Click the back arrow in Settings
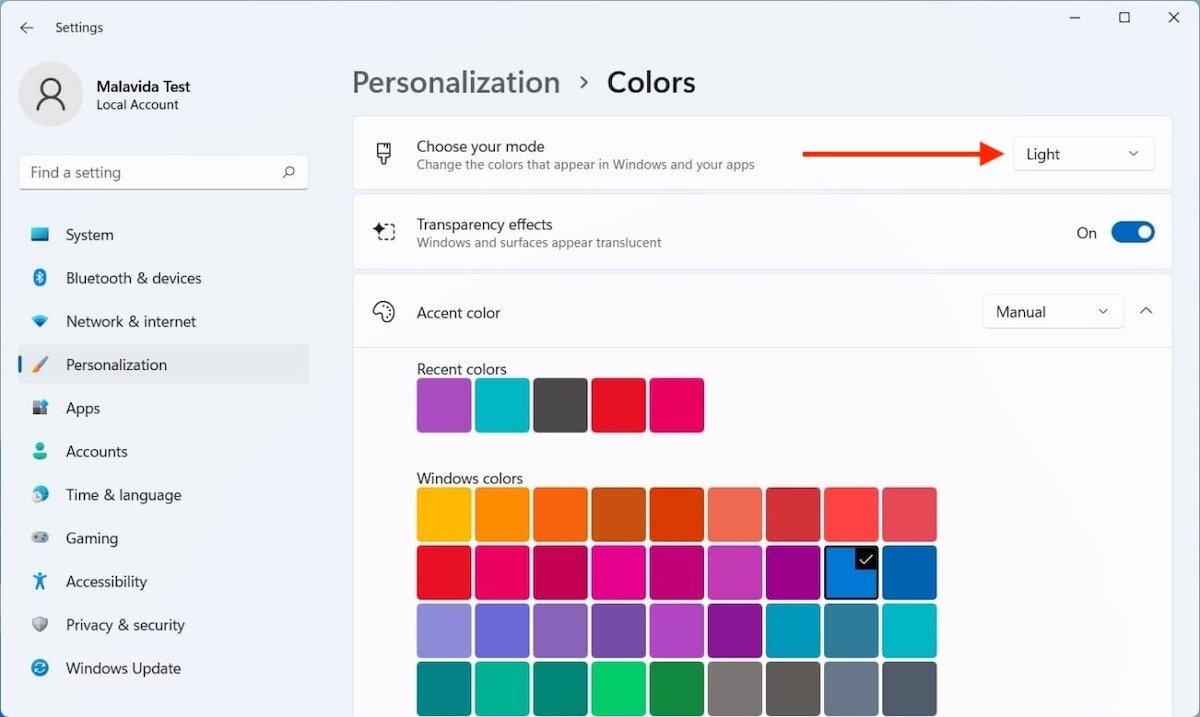Viewport: 1200px width, 717px height. [x=26, y=28]
